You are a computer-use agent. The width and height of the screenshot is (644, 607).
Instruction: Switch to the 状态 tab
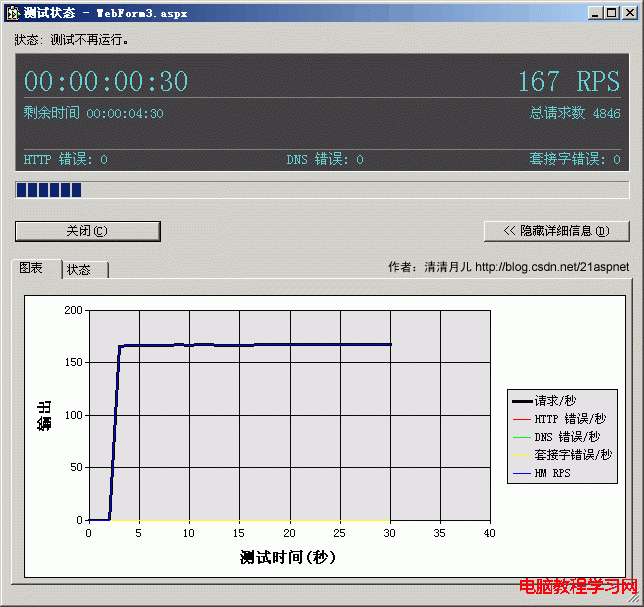coord(85,270)
